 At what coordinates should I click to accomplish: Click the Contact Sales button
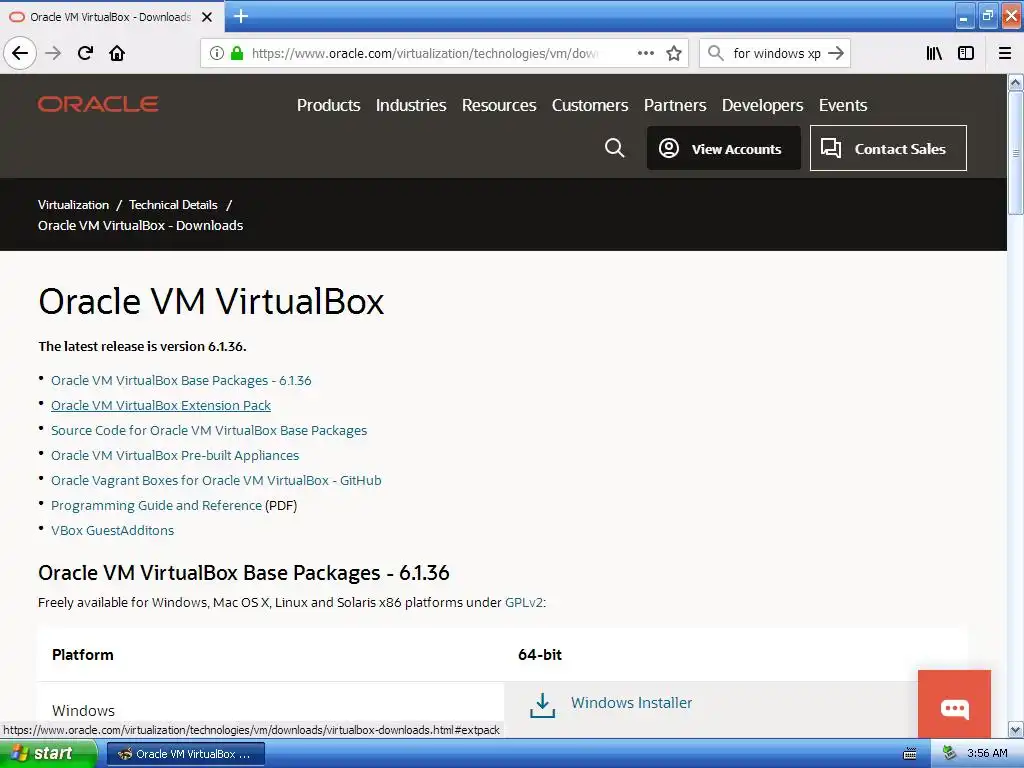tap(888, 148)
